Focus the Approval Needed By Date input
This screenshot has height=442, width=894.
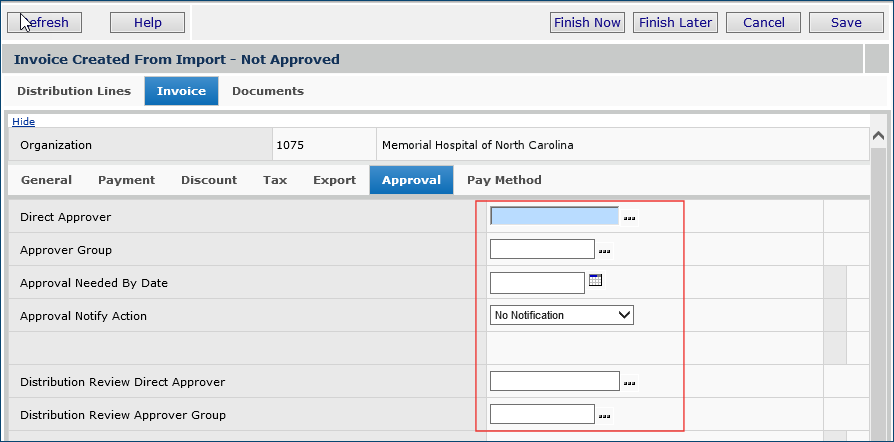click(537, 283)
